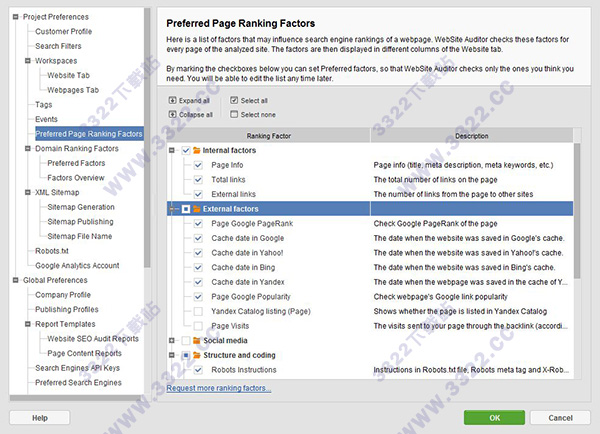Select Google Analytics Account in sidebar
Viewport: 600px width, 434px height.
click(x=77, y=266)
